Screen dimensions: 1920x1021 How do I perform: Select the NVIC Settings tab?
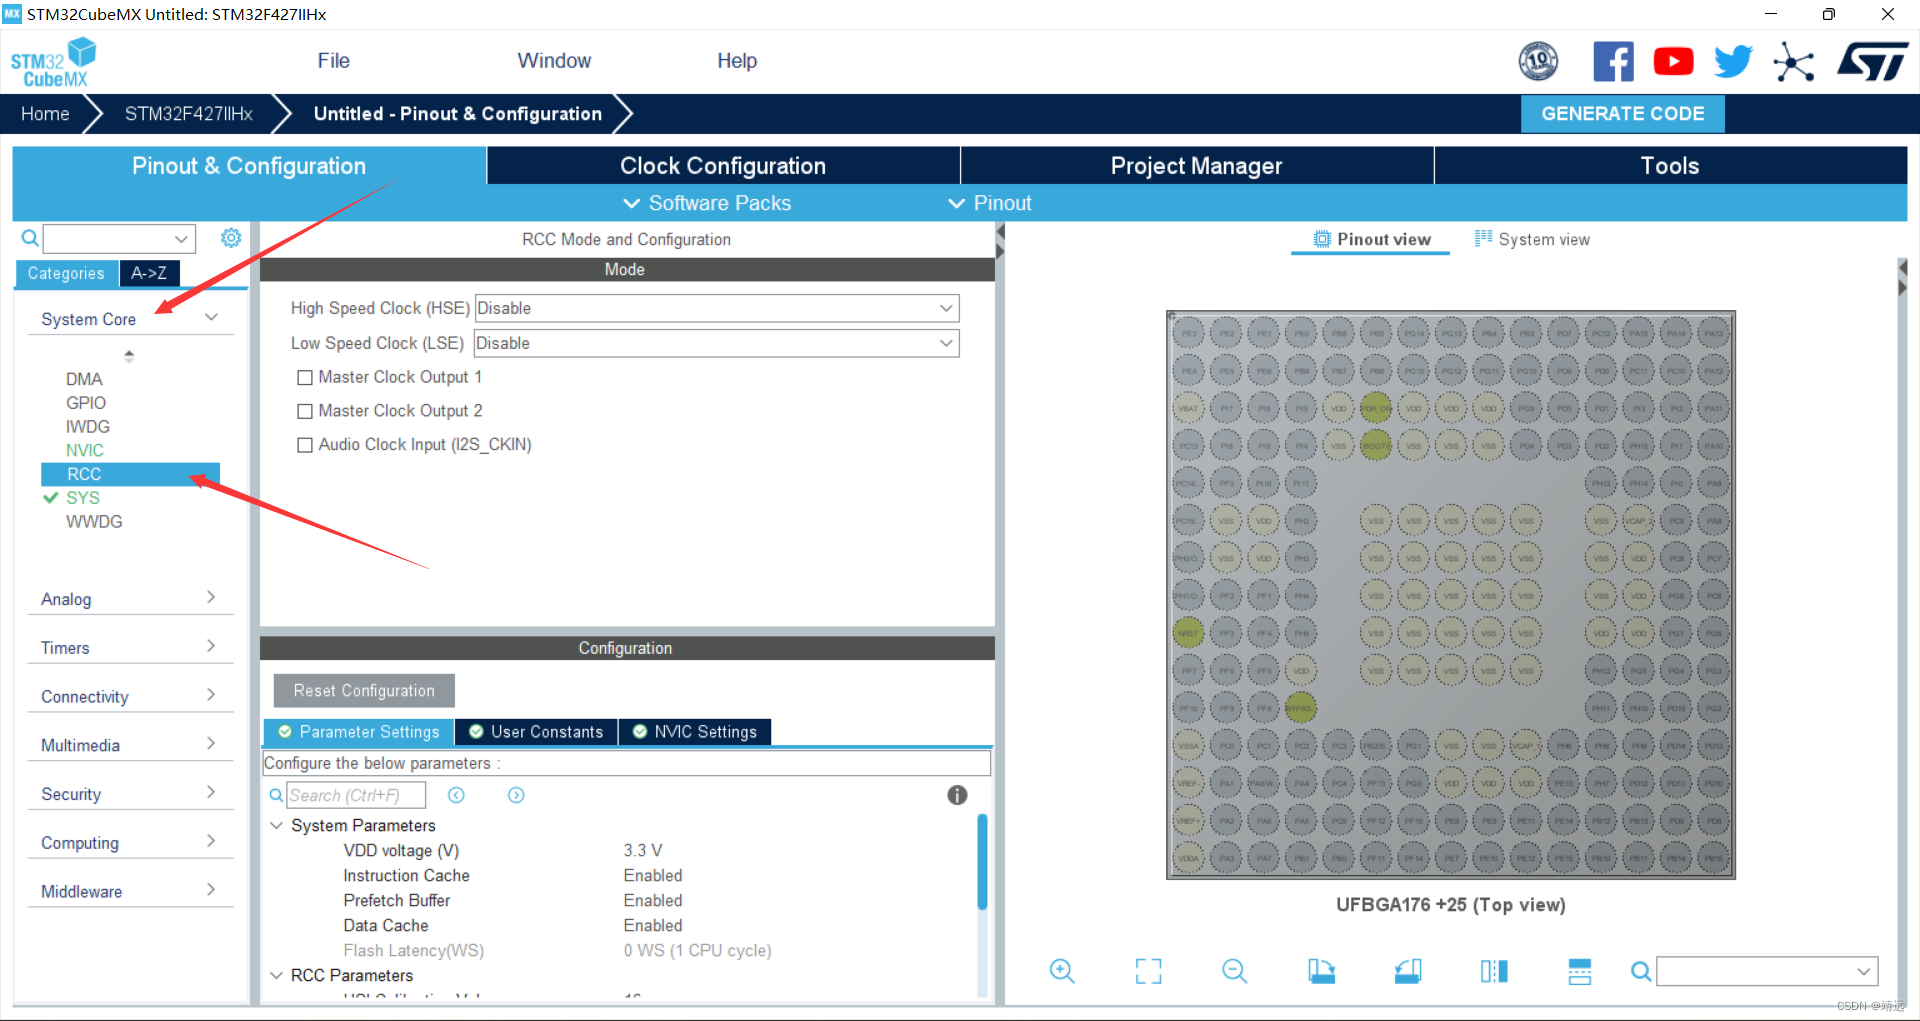695,732
